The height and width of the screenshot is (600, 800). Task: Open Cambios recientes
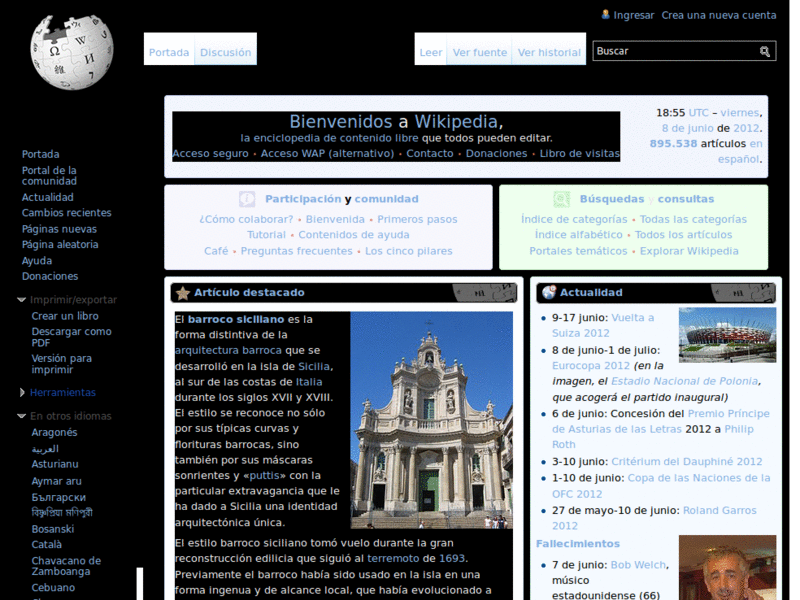coord(66,213)
